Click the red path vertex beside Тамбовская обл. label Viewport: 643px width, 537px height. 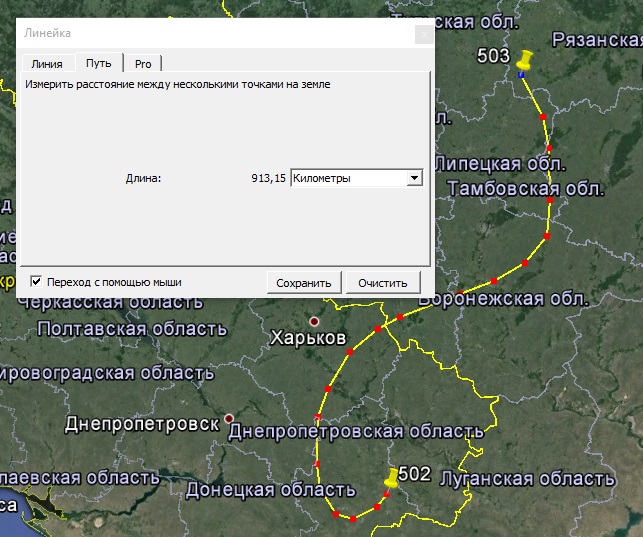tap(551, 200)
